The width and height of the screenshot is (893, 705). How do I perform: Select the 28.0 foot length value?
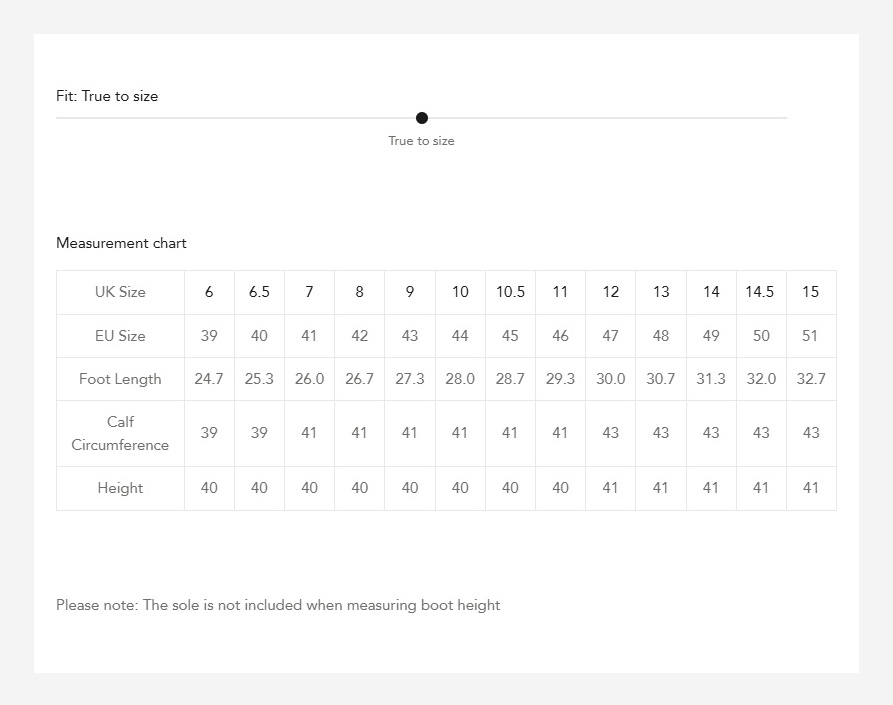pyautogui.click(x=460, y=379)
